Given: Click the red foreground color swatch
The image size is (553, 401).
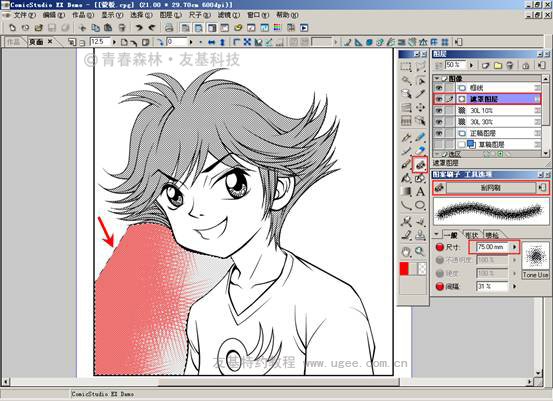Looking at the screenshot, I should tap(404, 269).
